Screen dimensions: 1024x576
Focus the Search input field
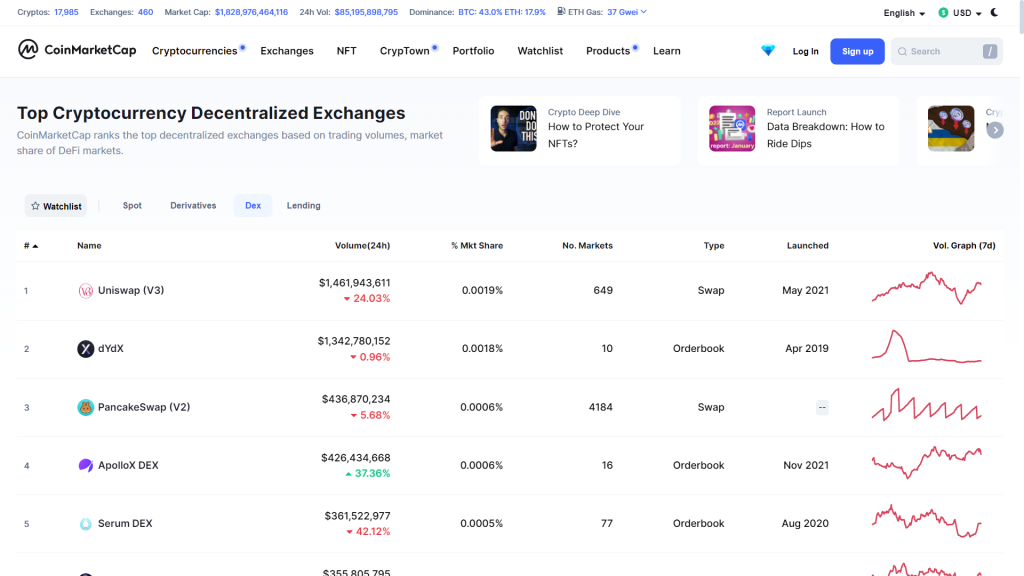pos(946,52)
